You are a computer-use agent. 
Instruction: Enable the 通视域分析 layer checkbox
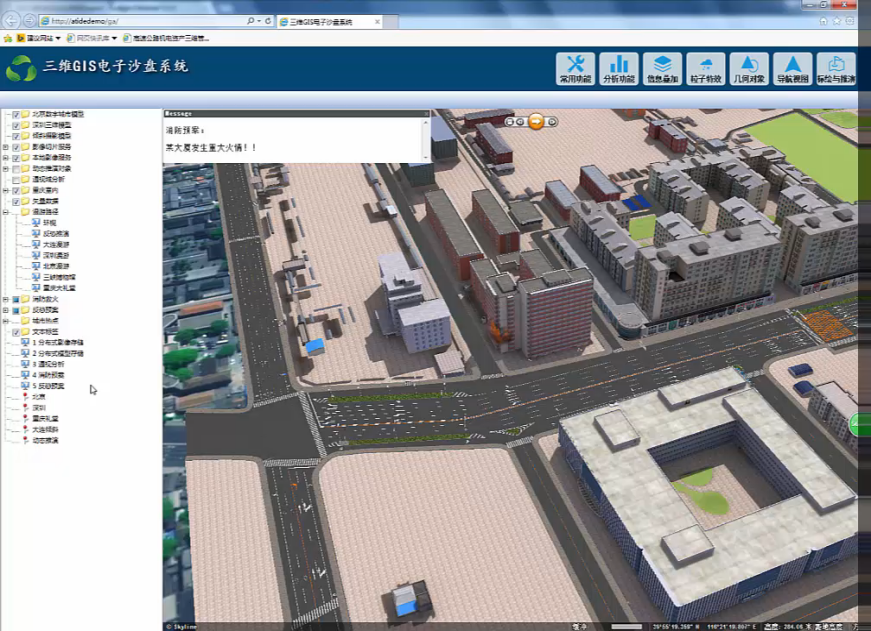click(16, 179)
